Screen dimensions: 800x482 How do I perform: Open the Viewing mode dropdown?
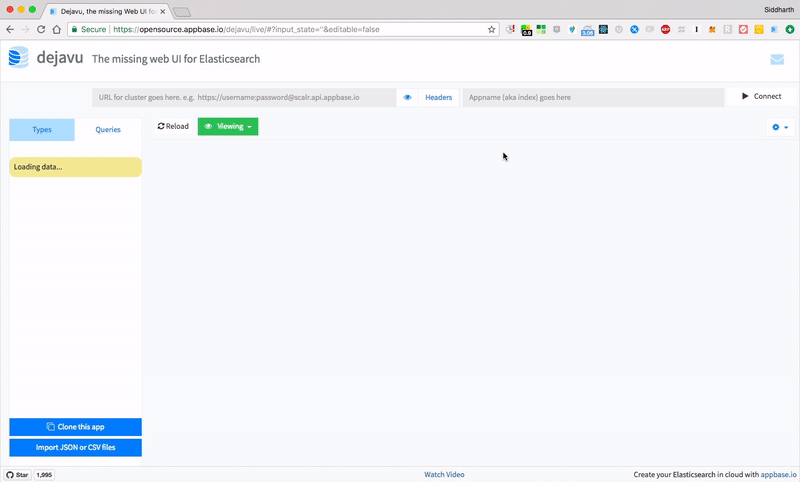tap(228, 126)
